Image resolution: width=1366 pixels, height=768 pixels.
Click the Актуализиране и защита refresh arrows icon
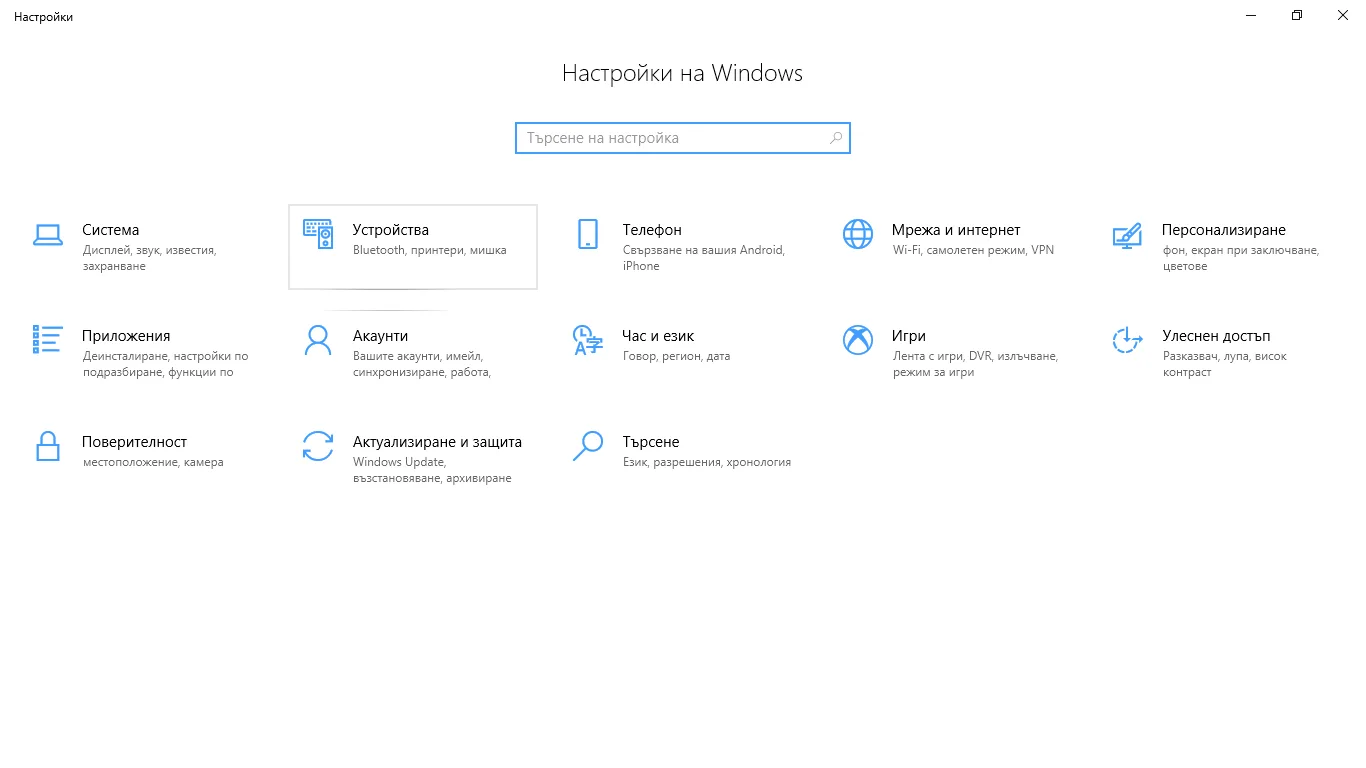click(x=318, y=446)
